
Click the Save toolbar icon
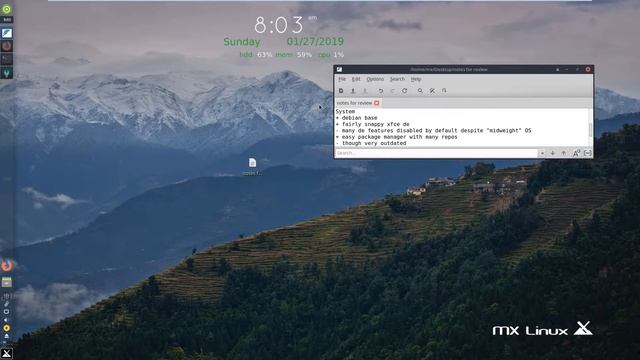click(365, 91)
